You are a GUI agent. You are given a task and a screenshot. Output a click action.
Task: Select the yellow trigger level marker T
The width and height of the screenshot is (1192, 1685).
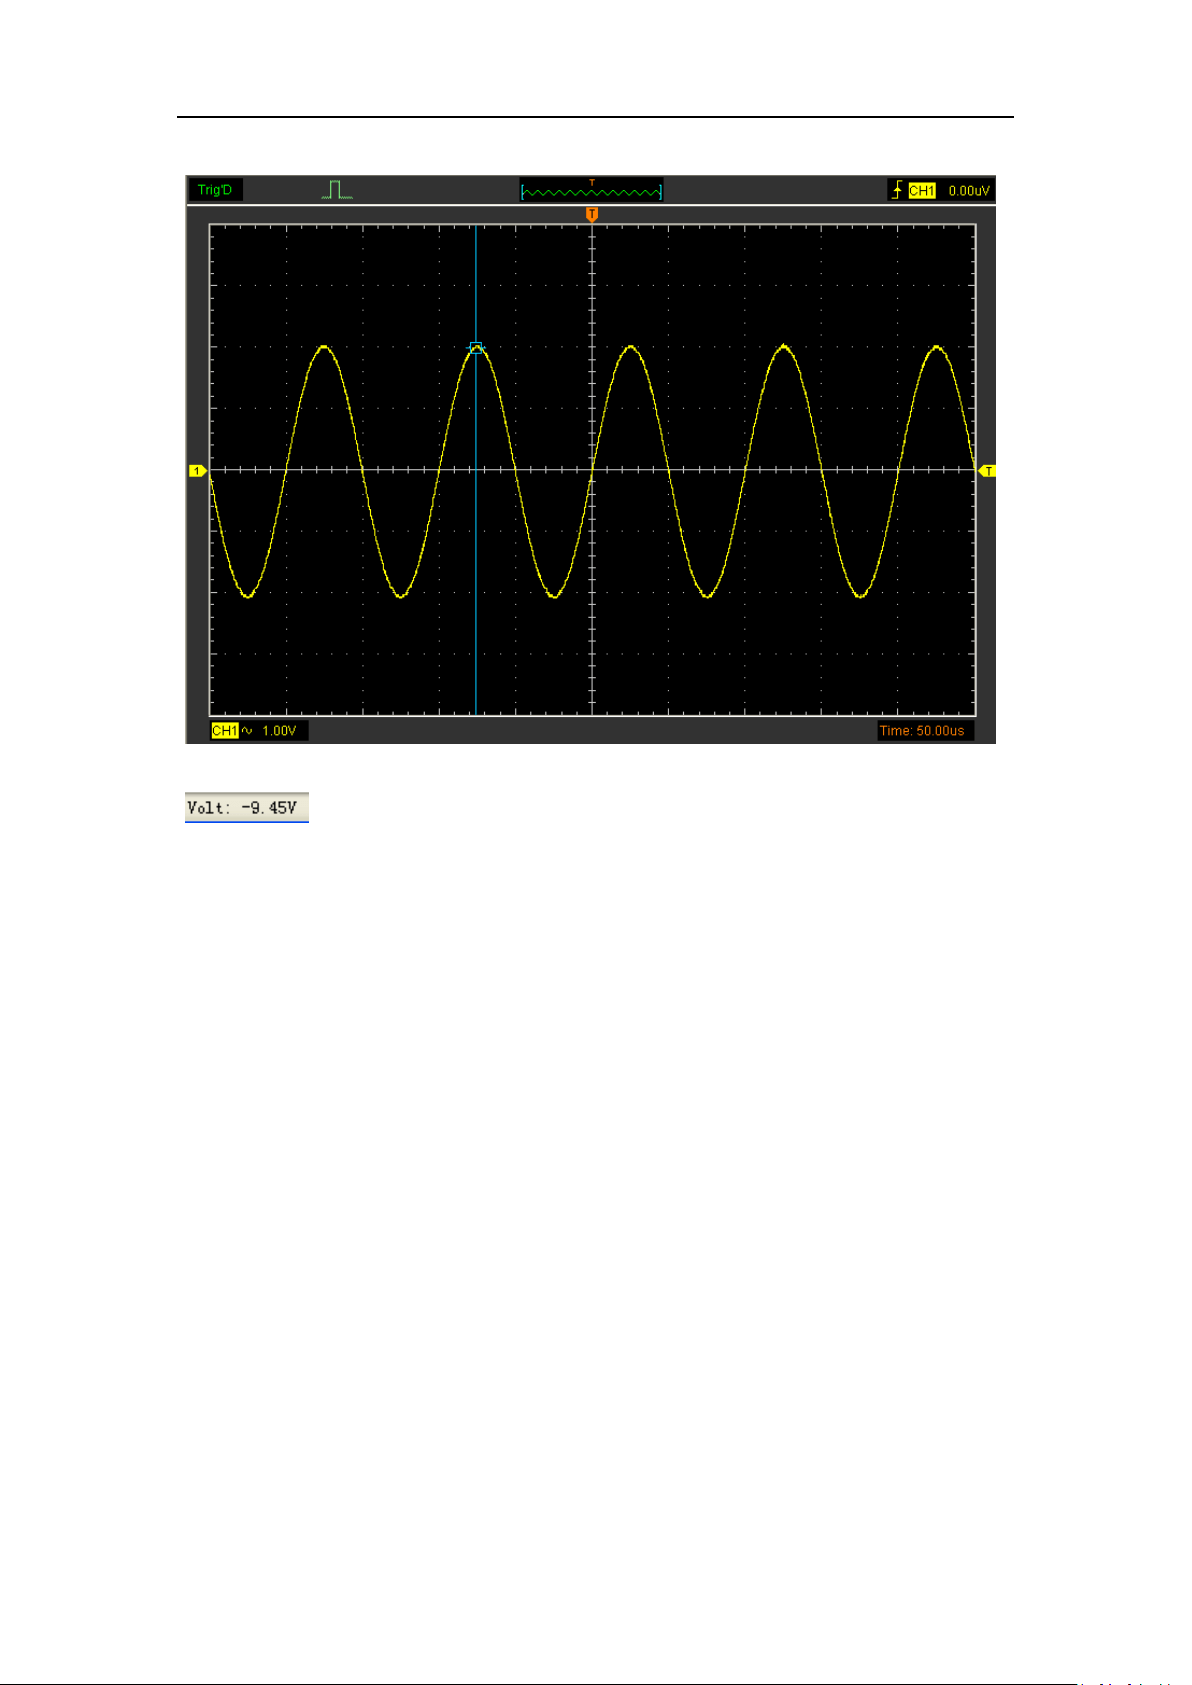987,470
